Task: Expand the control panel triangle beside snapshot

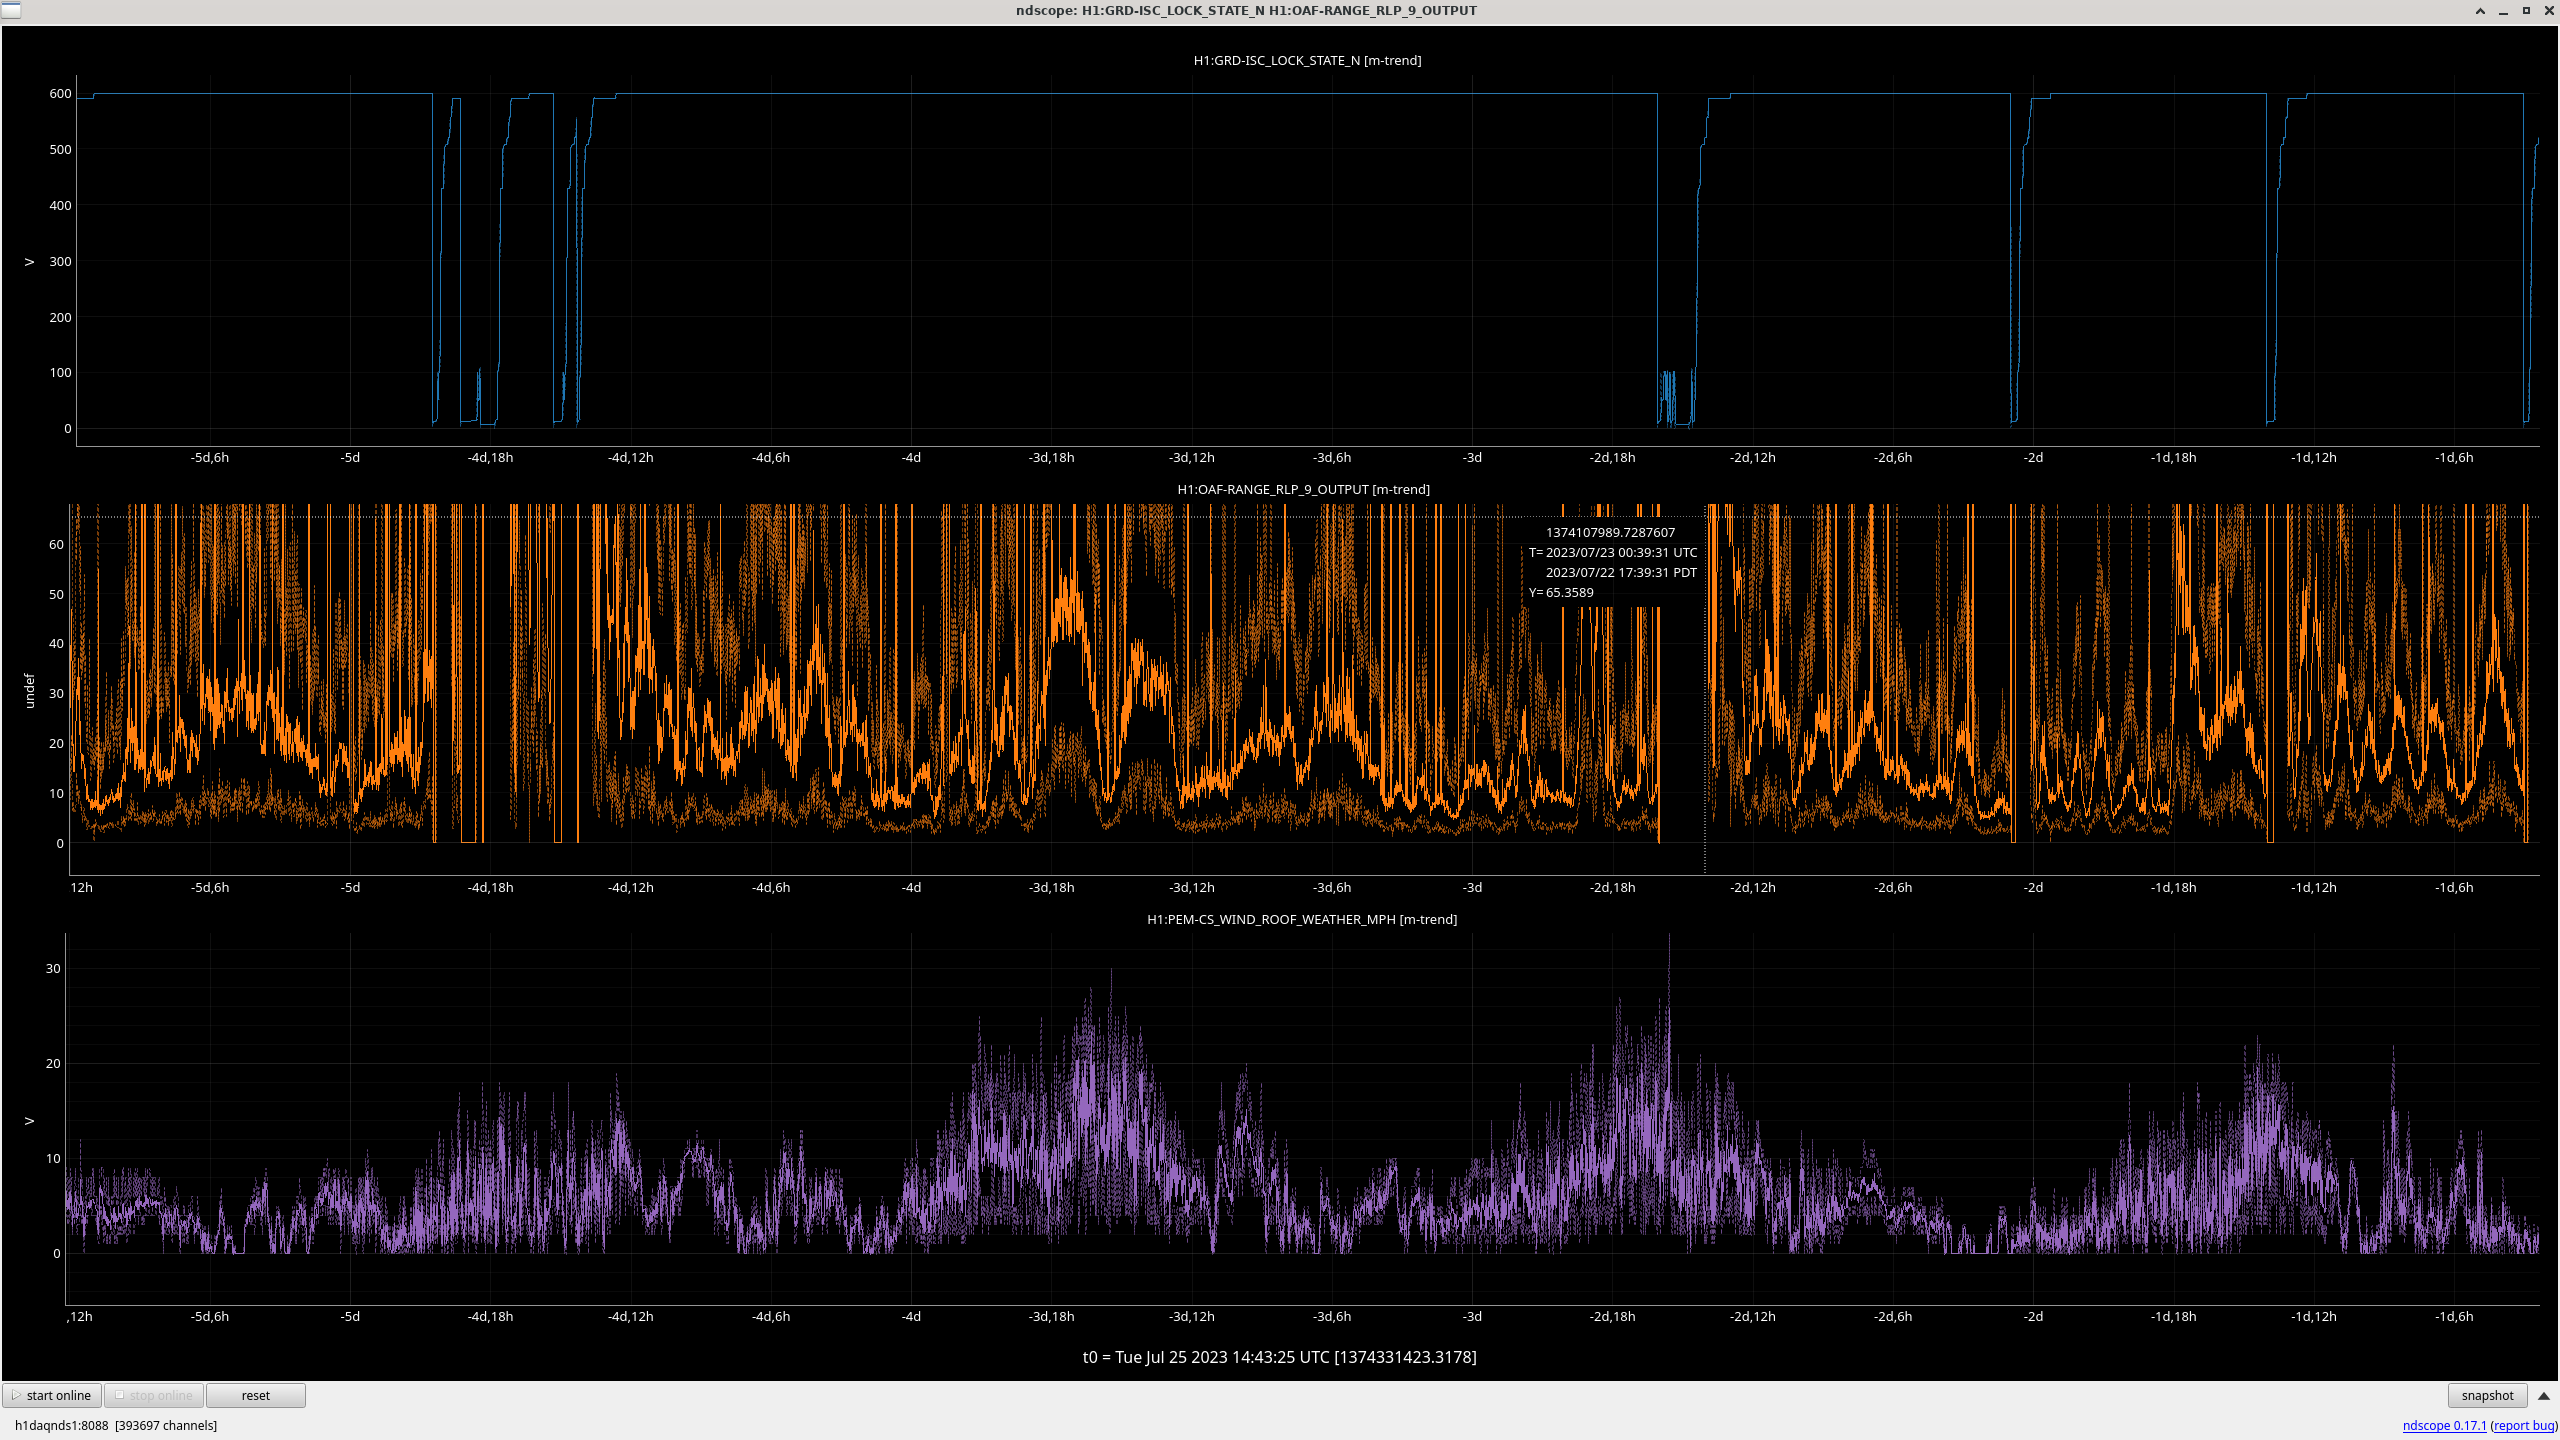Action: pos(2544,1396)
